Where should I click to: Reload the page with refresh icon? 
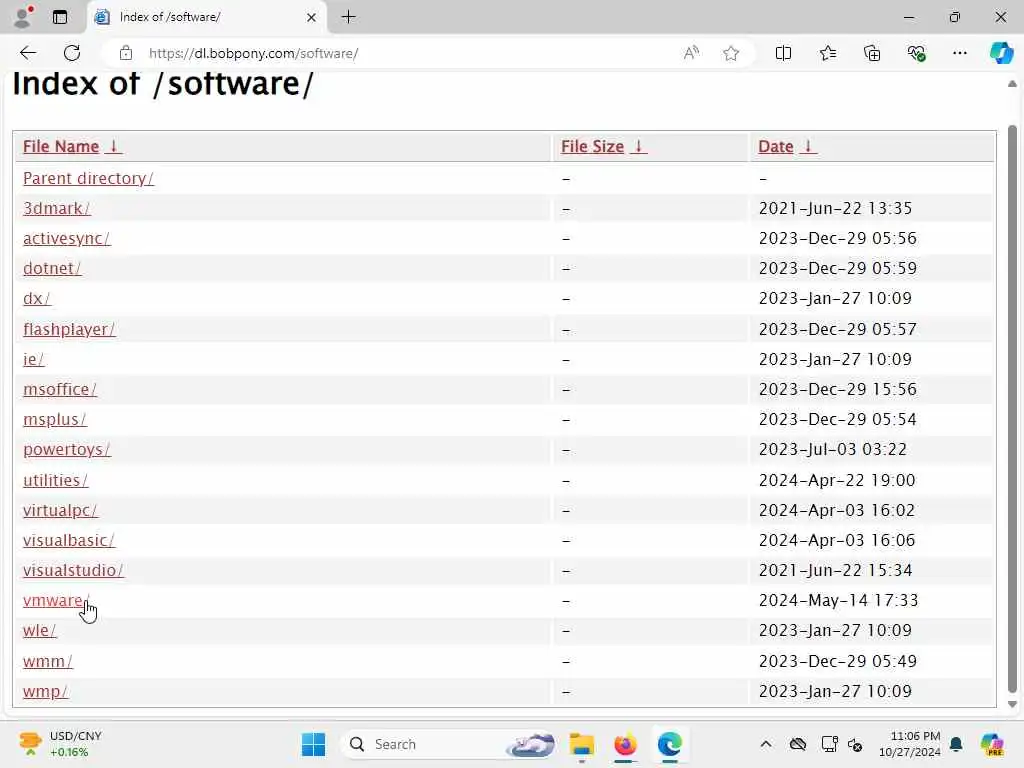[x=72, y=53]
